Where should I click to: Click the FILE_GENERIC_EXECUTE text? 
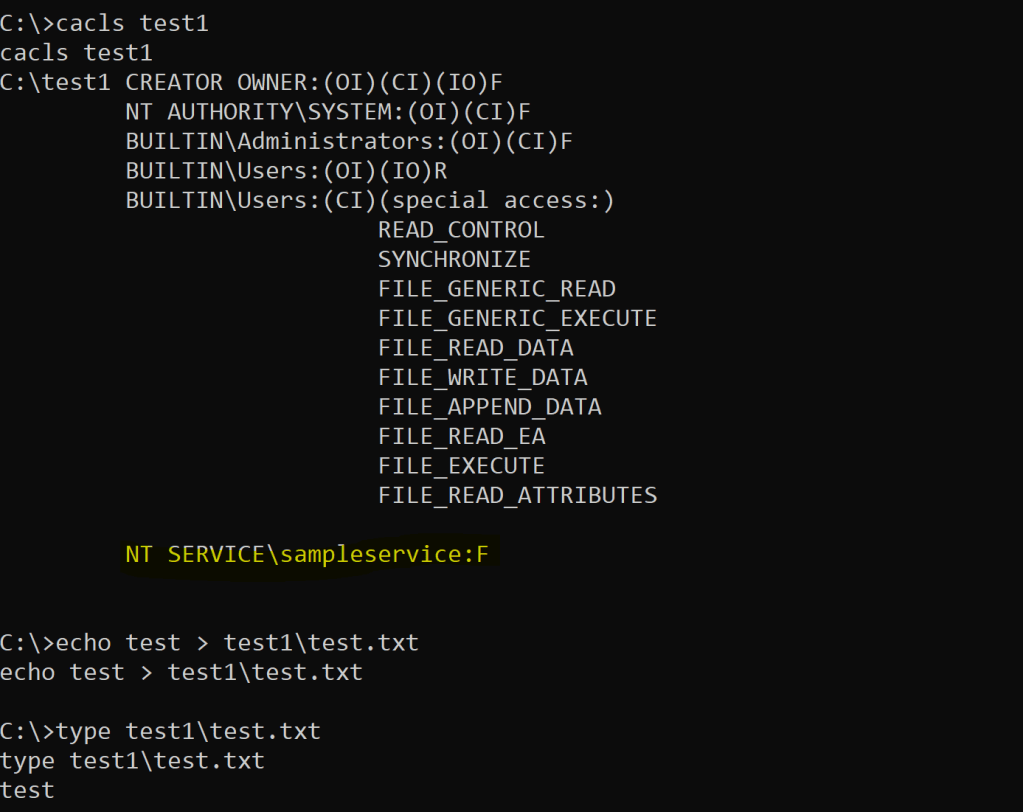[517, 318]
